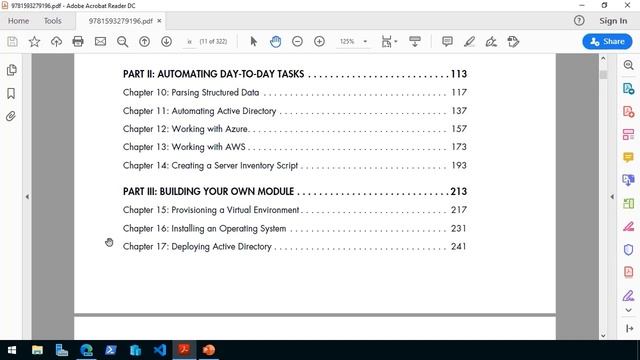Go to the previous page arrow
This screenshot has width=640, height=360.
click(144, 41)
